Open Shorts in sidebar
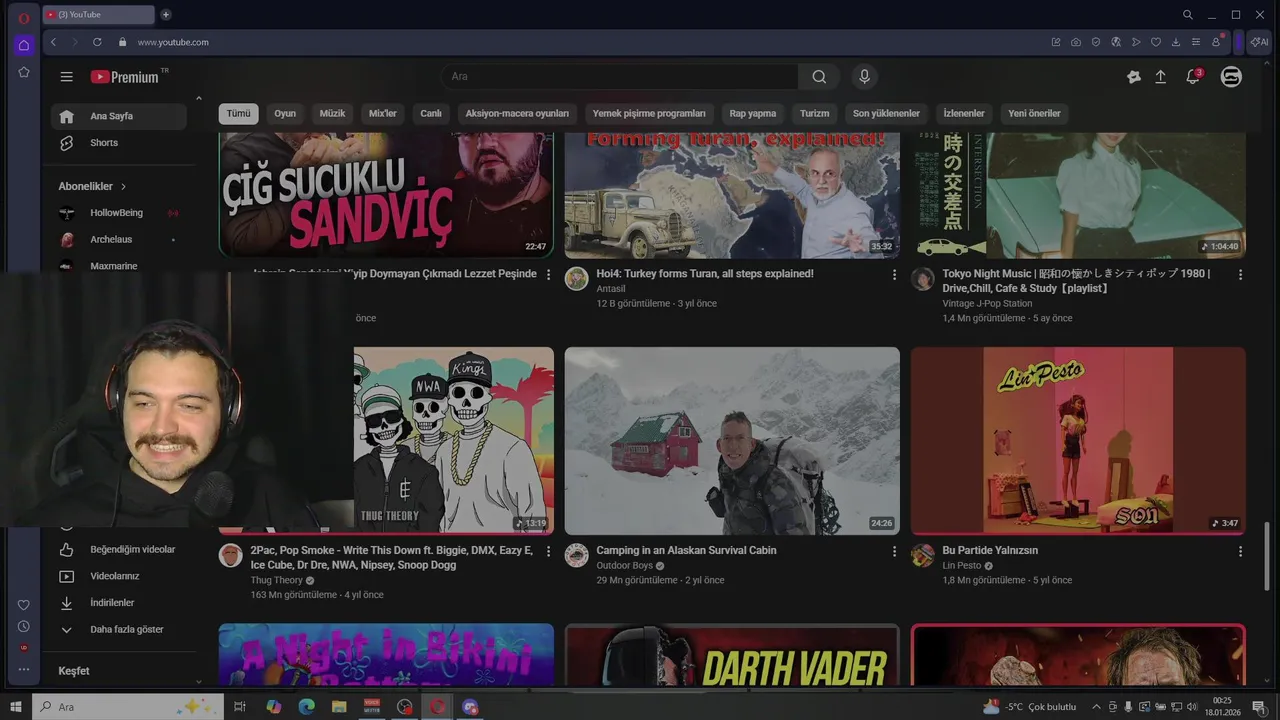The width and height of the screenshot is (1280, 720). [119, 143]
